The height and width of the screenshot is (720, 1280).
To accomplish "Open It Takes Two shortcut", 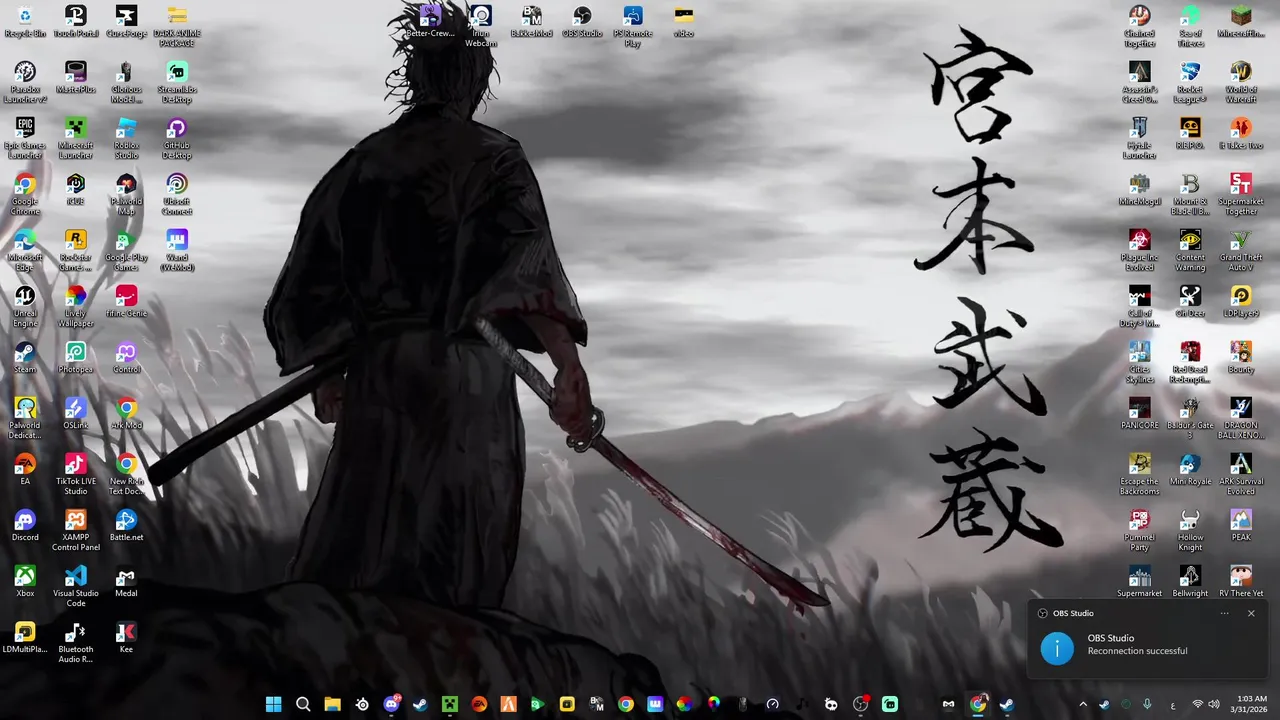I will tap(1241, 134).
